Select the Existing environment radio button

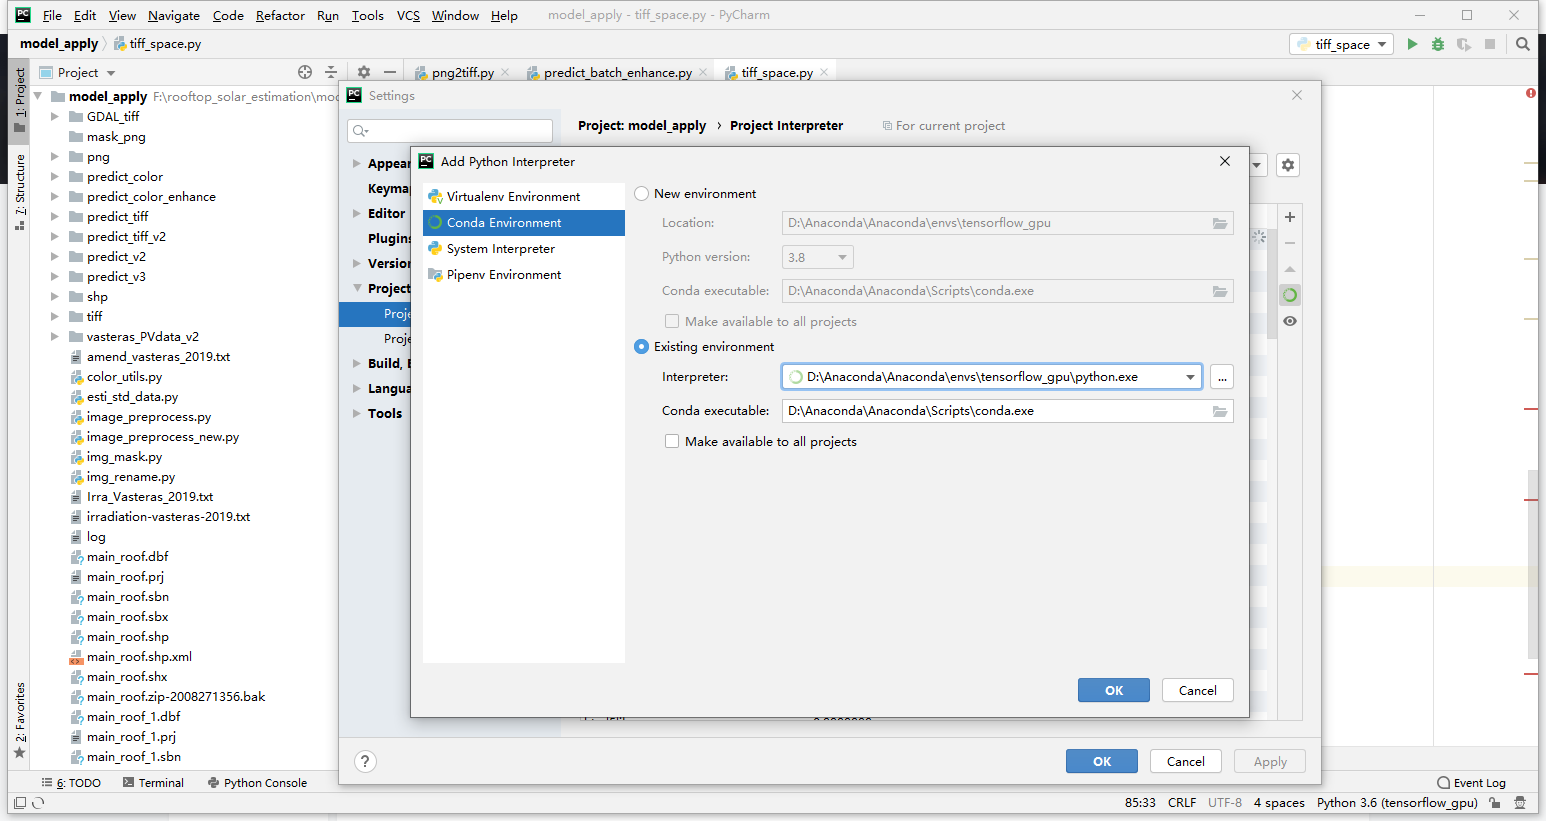click(640, 347)
